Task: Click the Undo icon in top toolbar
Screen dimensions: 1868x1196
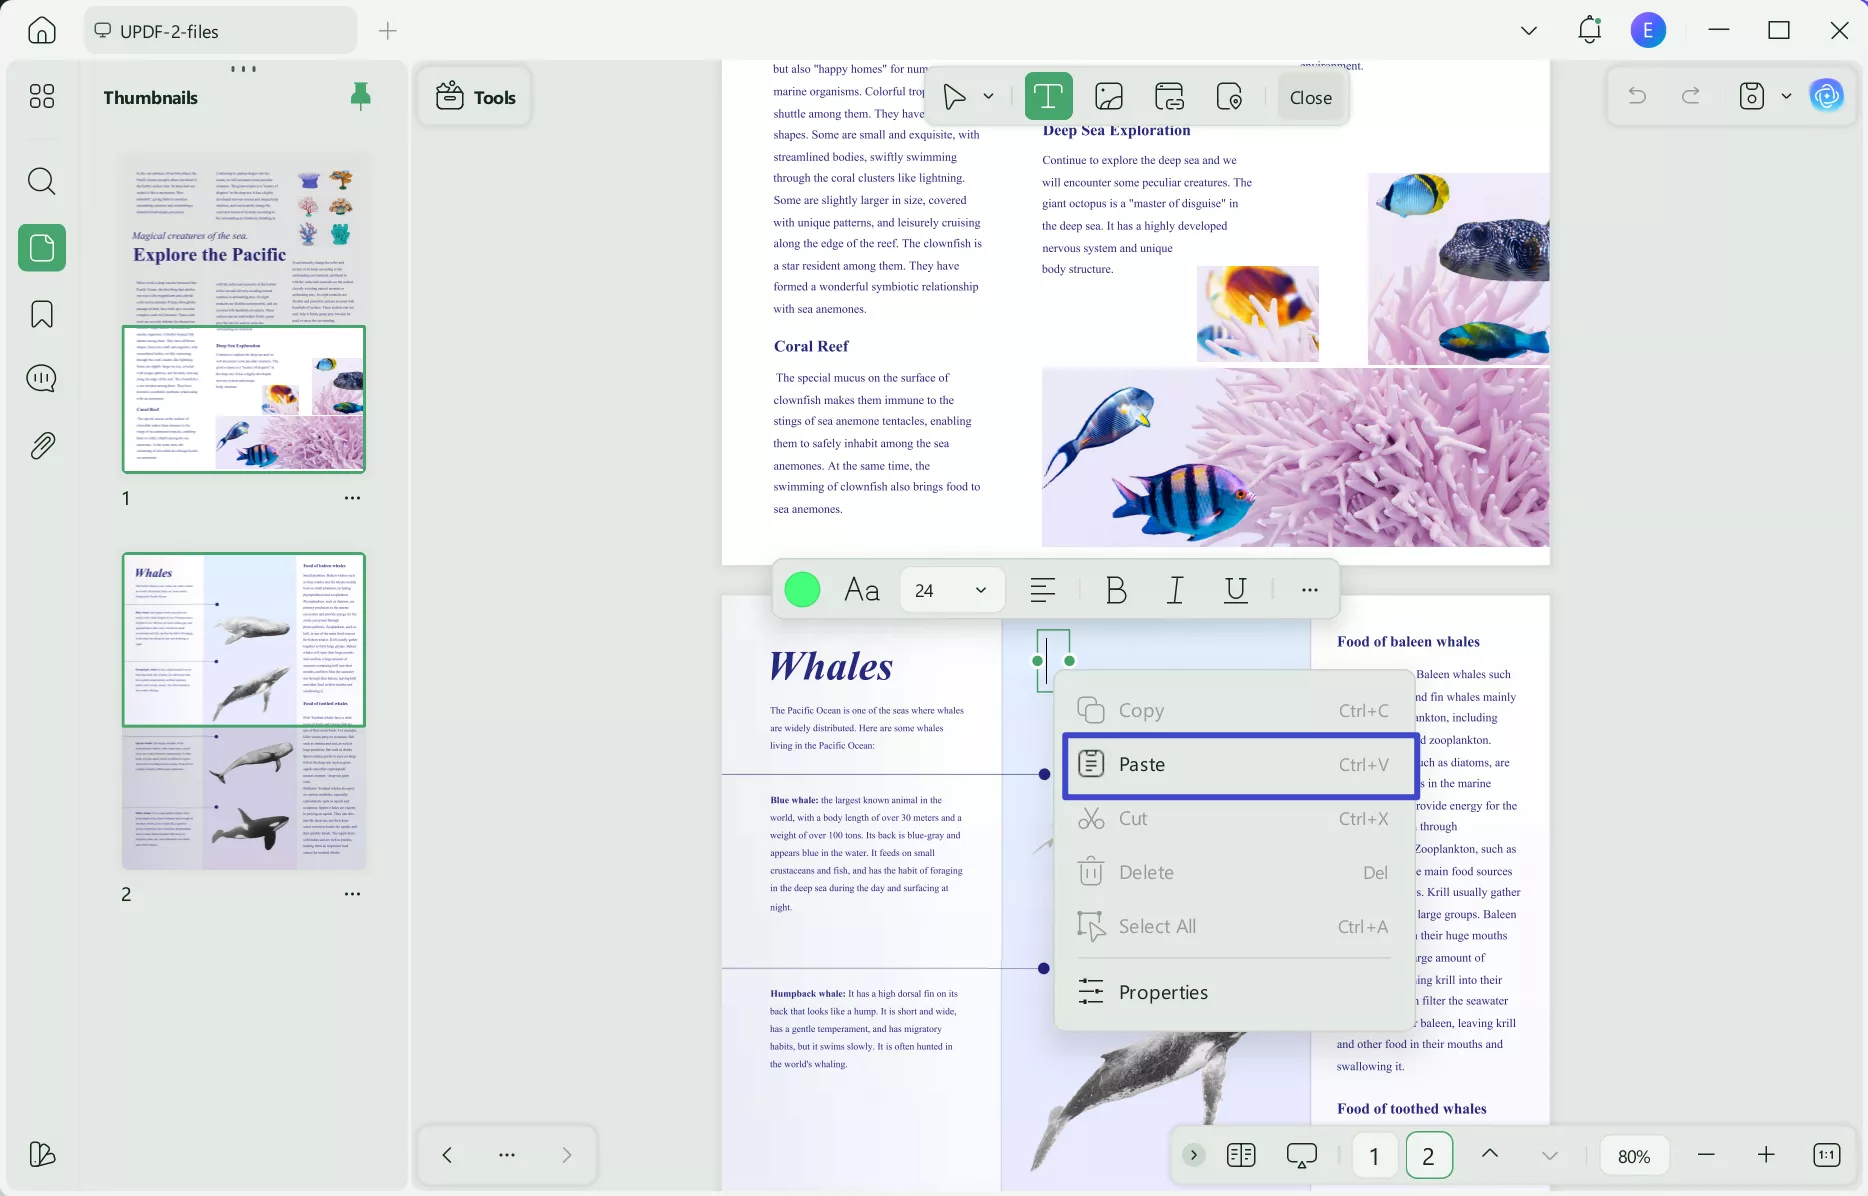Action: pos(1637,95)
